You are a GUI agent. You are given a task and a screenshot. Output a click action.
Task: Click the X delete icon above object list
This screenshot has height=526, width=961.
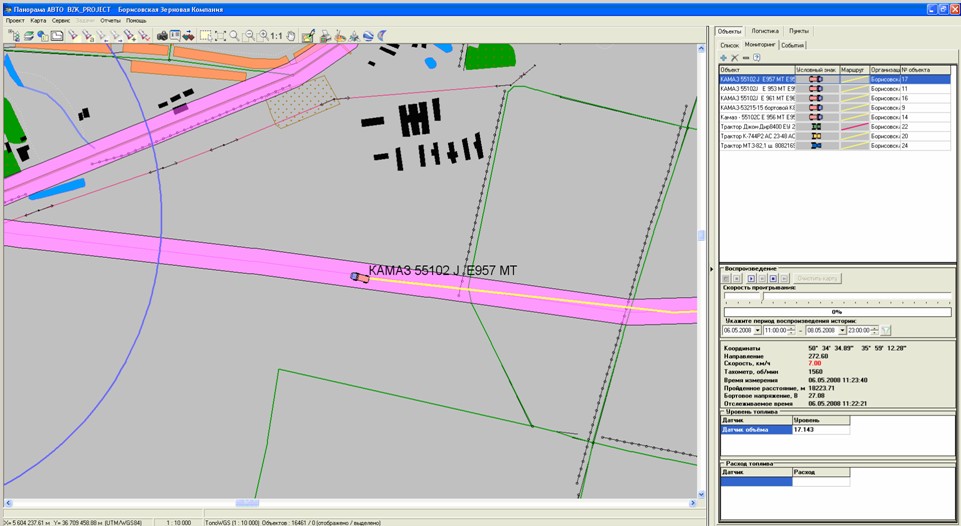pyautogui.click(x=735, y=57)
